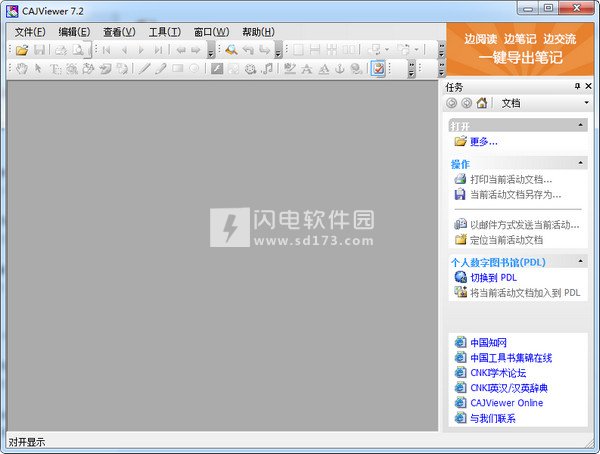The width and height of the screenshot is (600, 454).
Task: Click task pane back round arrow
Action: [x=452, y=103]
